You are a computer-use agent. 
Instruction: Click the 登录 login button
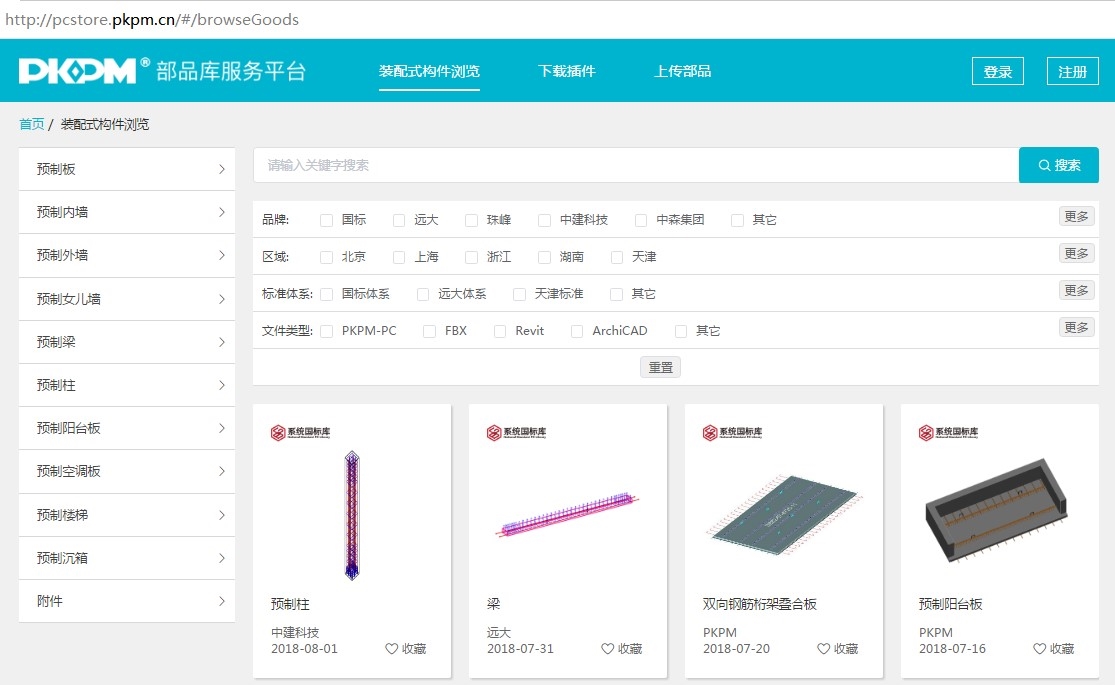coord(997,72)
